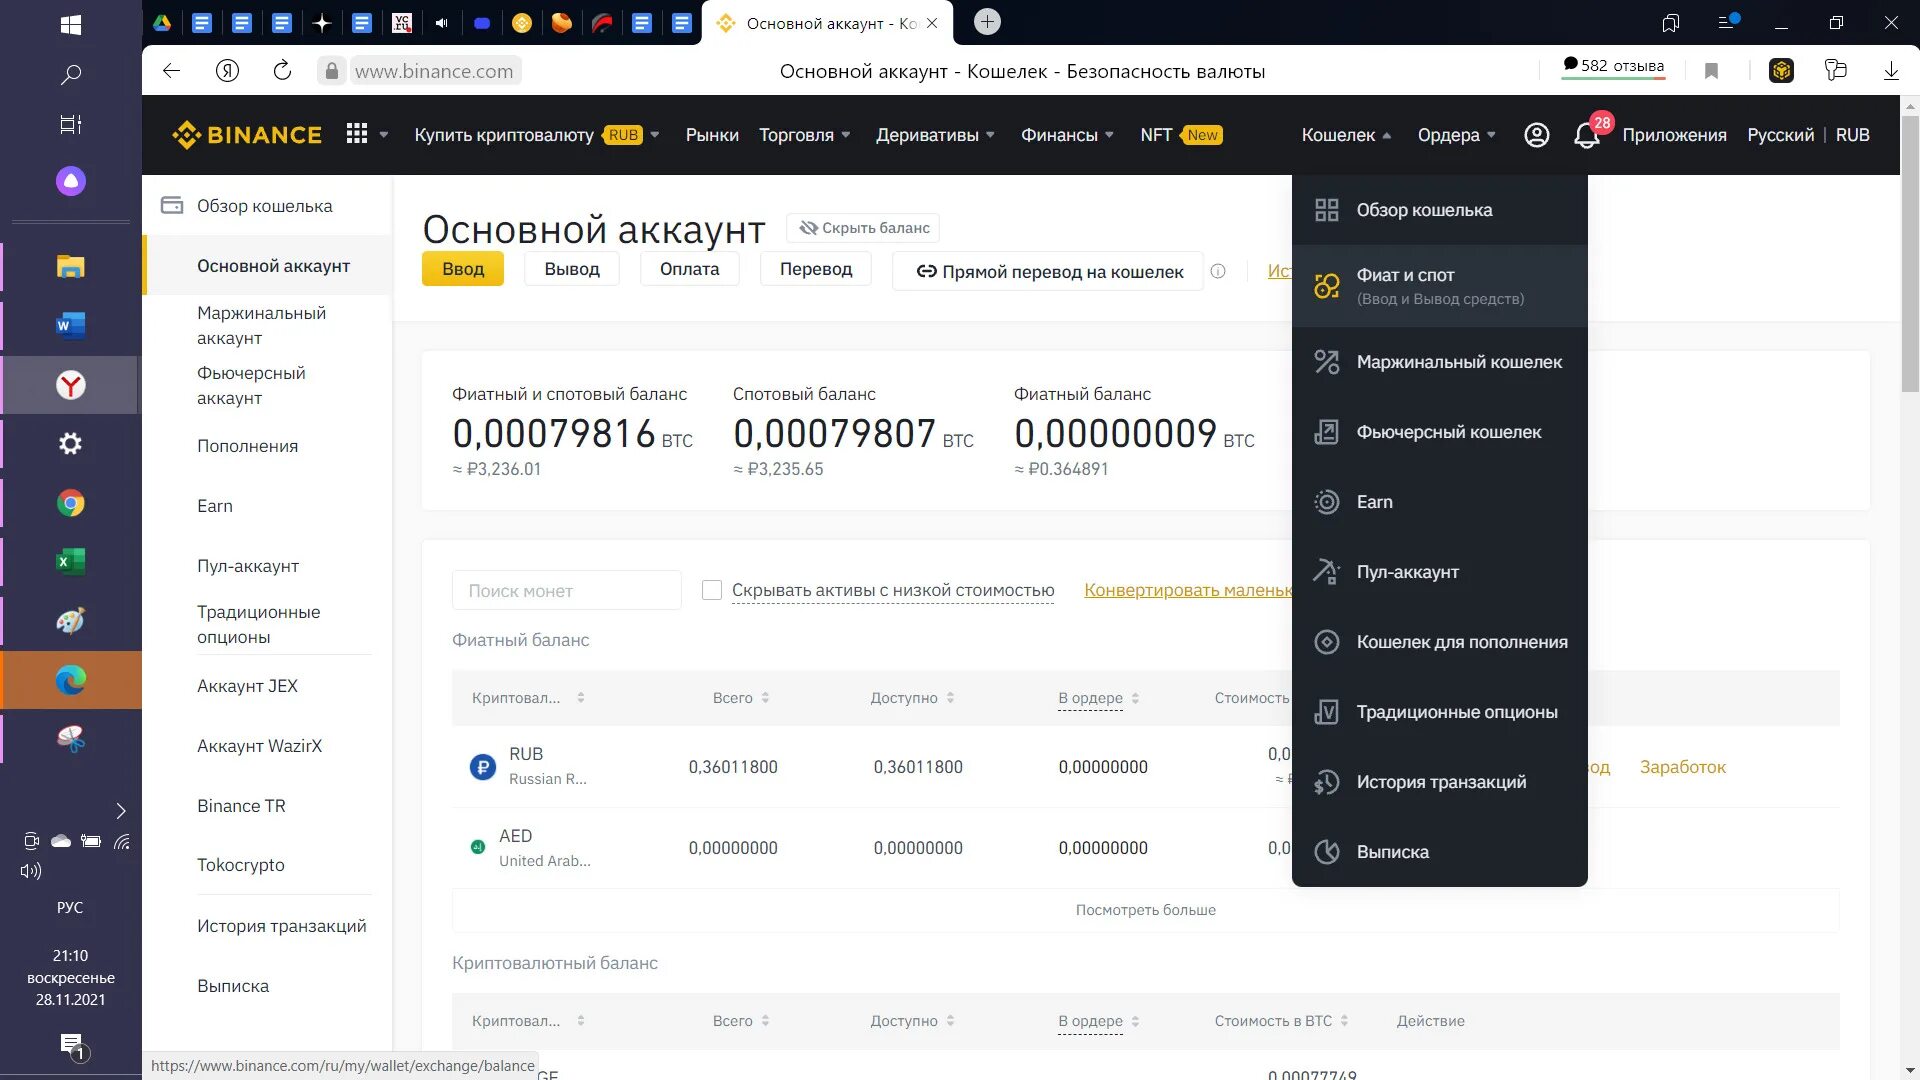Select Маржинальный аккаунт in sidebar
The width and height of the screenshot is (1920, 1080).
pos(262,325)
